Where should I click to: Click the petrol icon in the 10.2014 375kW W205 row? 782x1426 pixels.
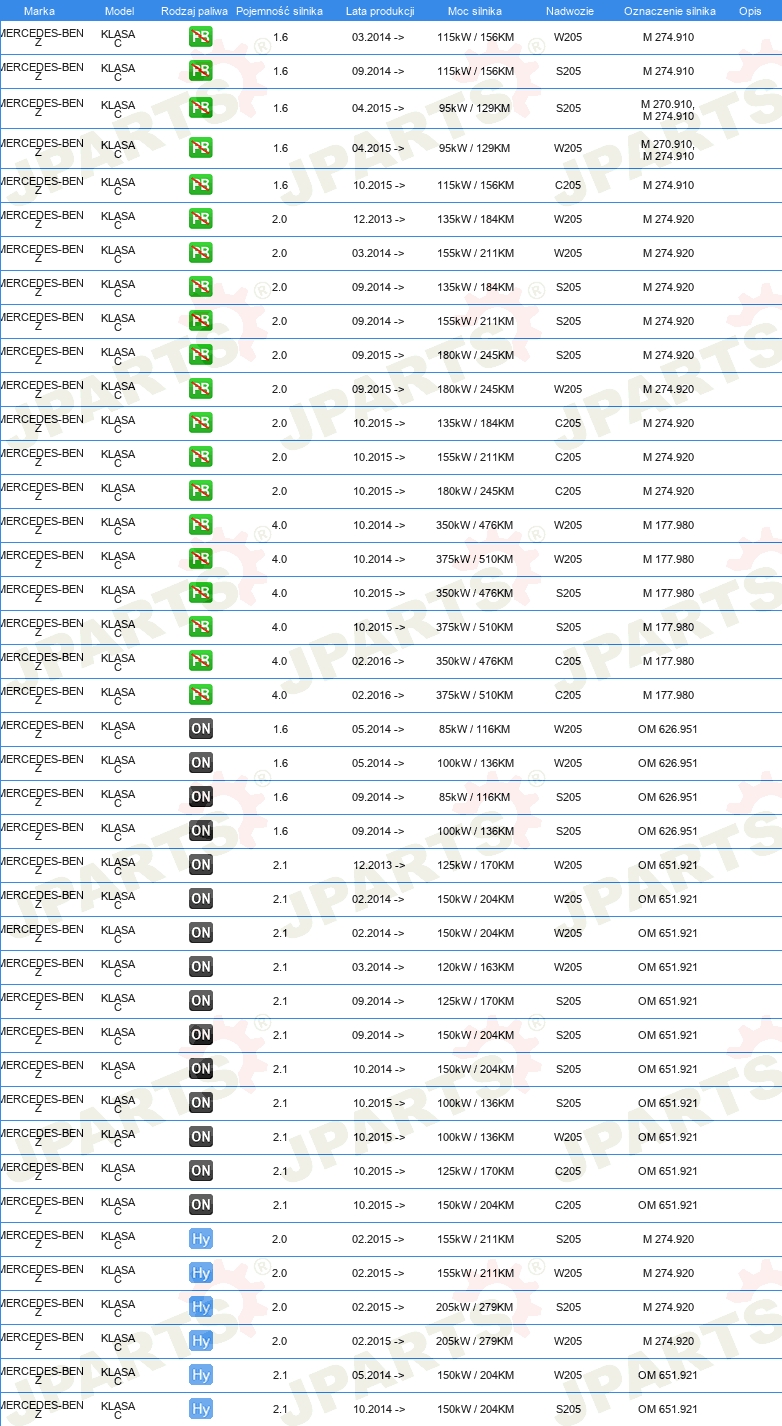tap(201, 559)
